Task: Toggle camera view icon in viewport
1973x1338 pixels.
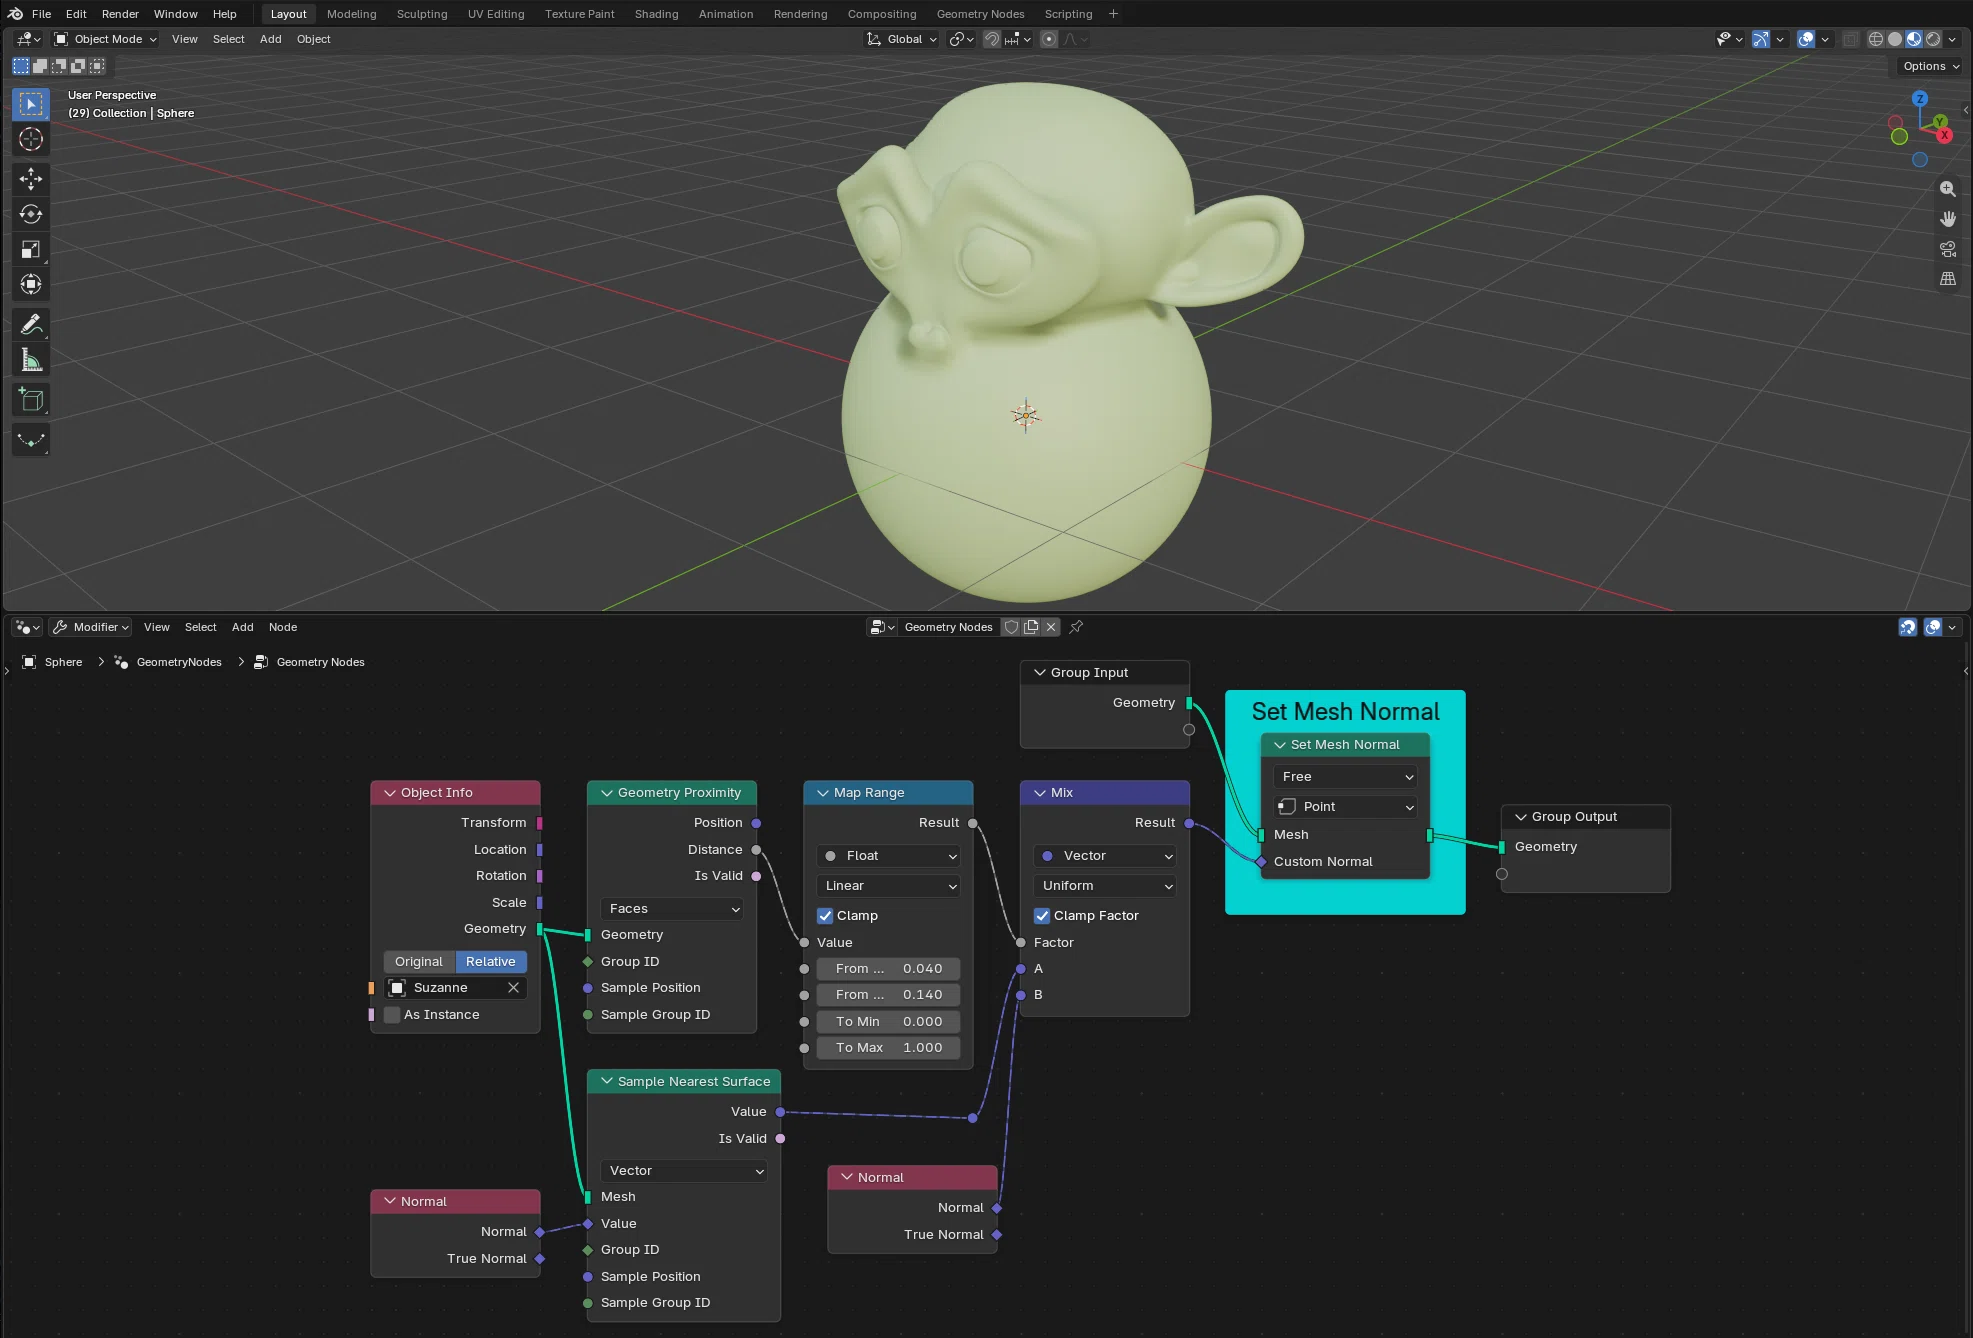Action: tap(1947, 249)
